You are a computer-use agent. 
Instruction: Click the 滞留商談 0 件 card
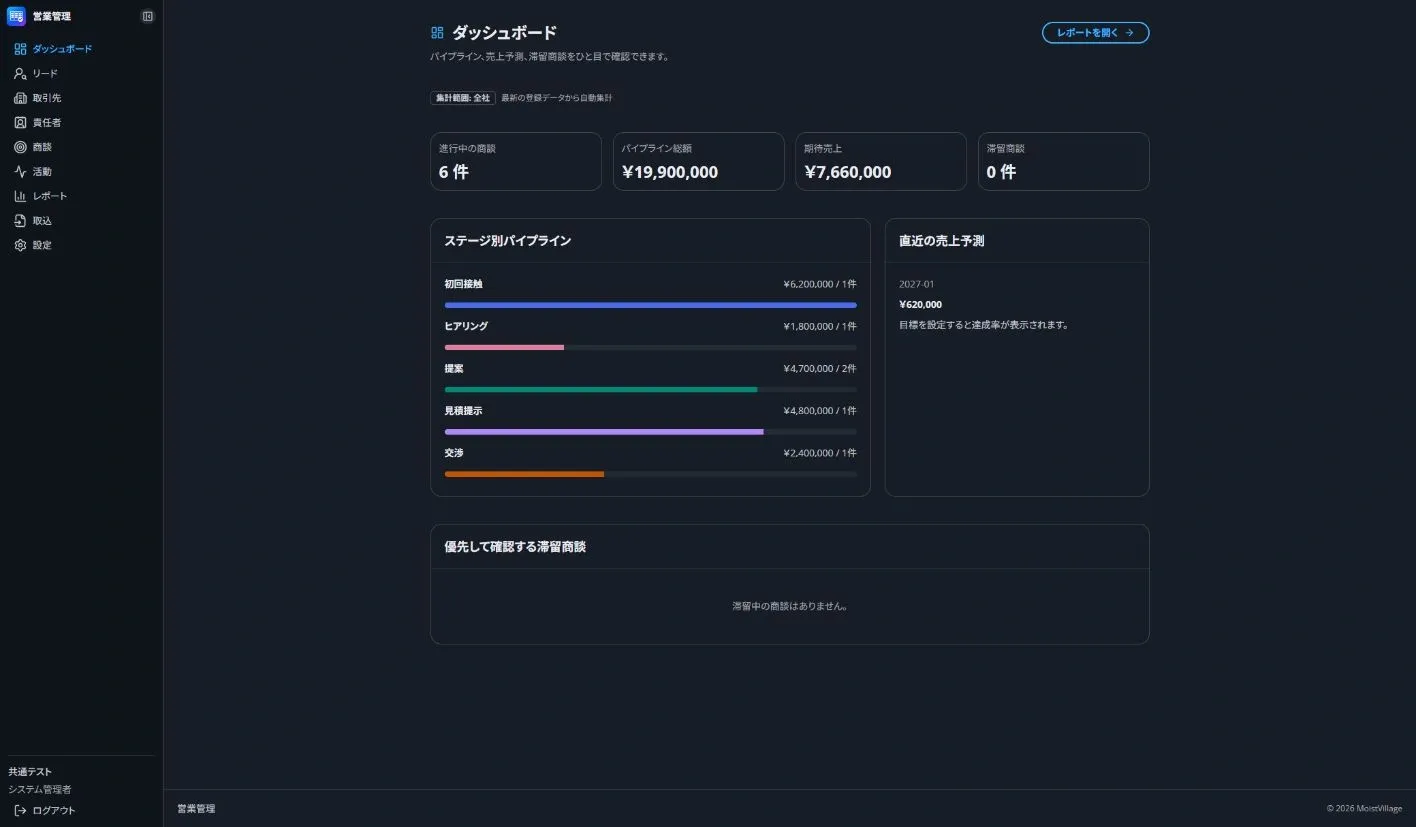pos(1064,161)
